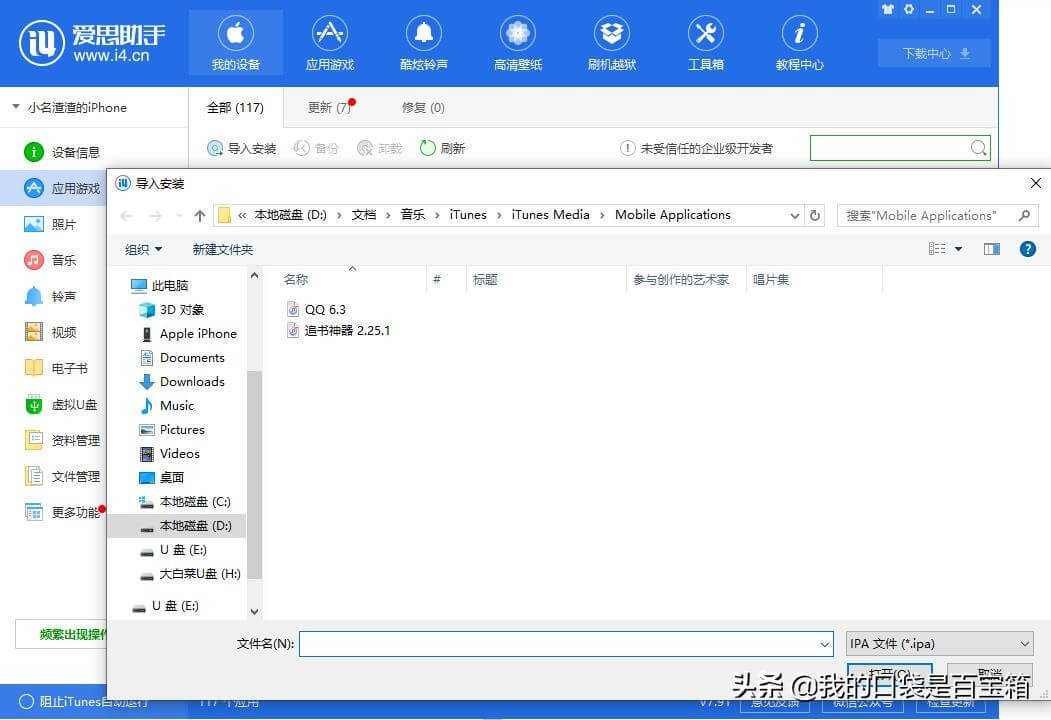
Task: Toggle the preview pane in the file dialog
Action: tap(991, 249)
